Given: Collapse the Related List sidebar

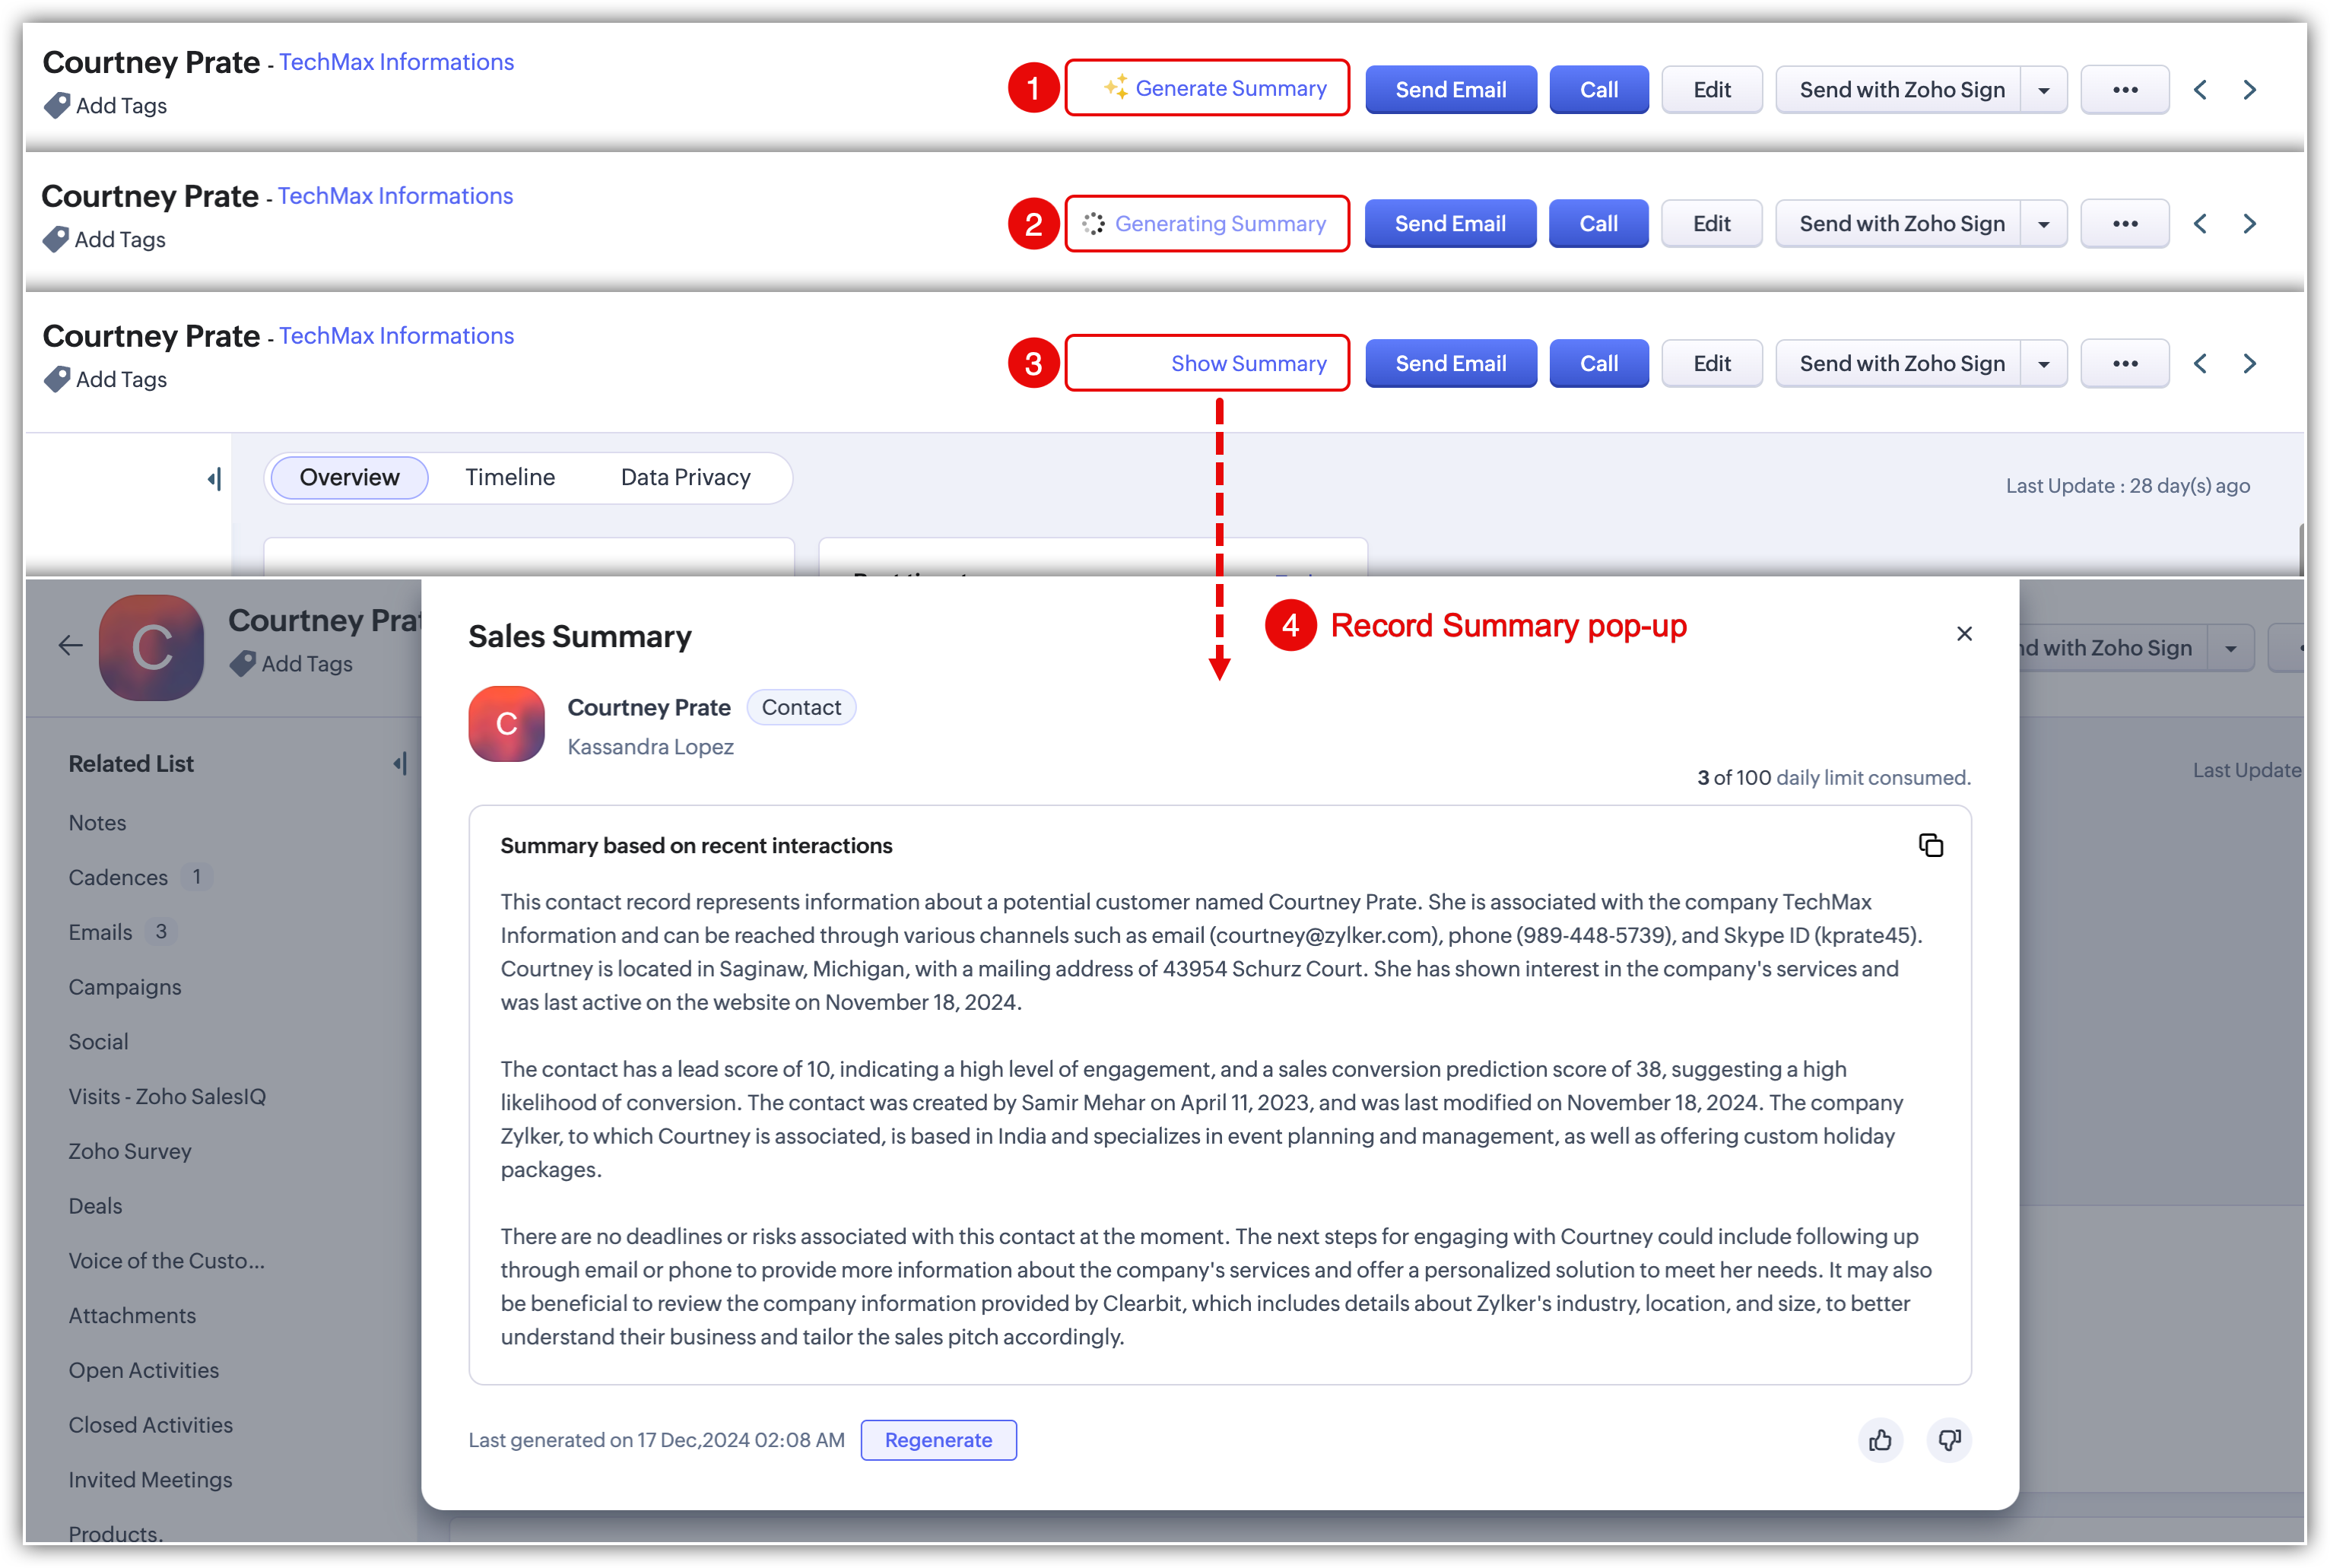Looking at the screenshot, I should coord(400,764).
